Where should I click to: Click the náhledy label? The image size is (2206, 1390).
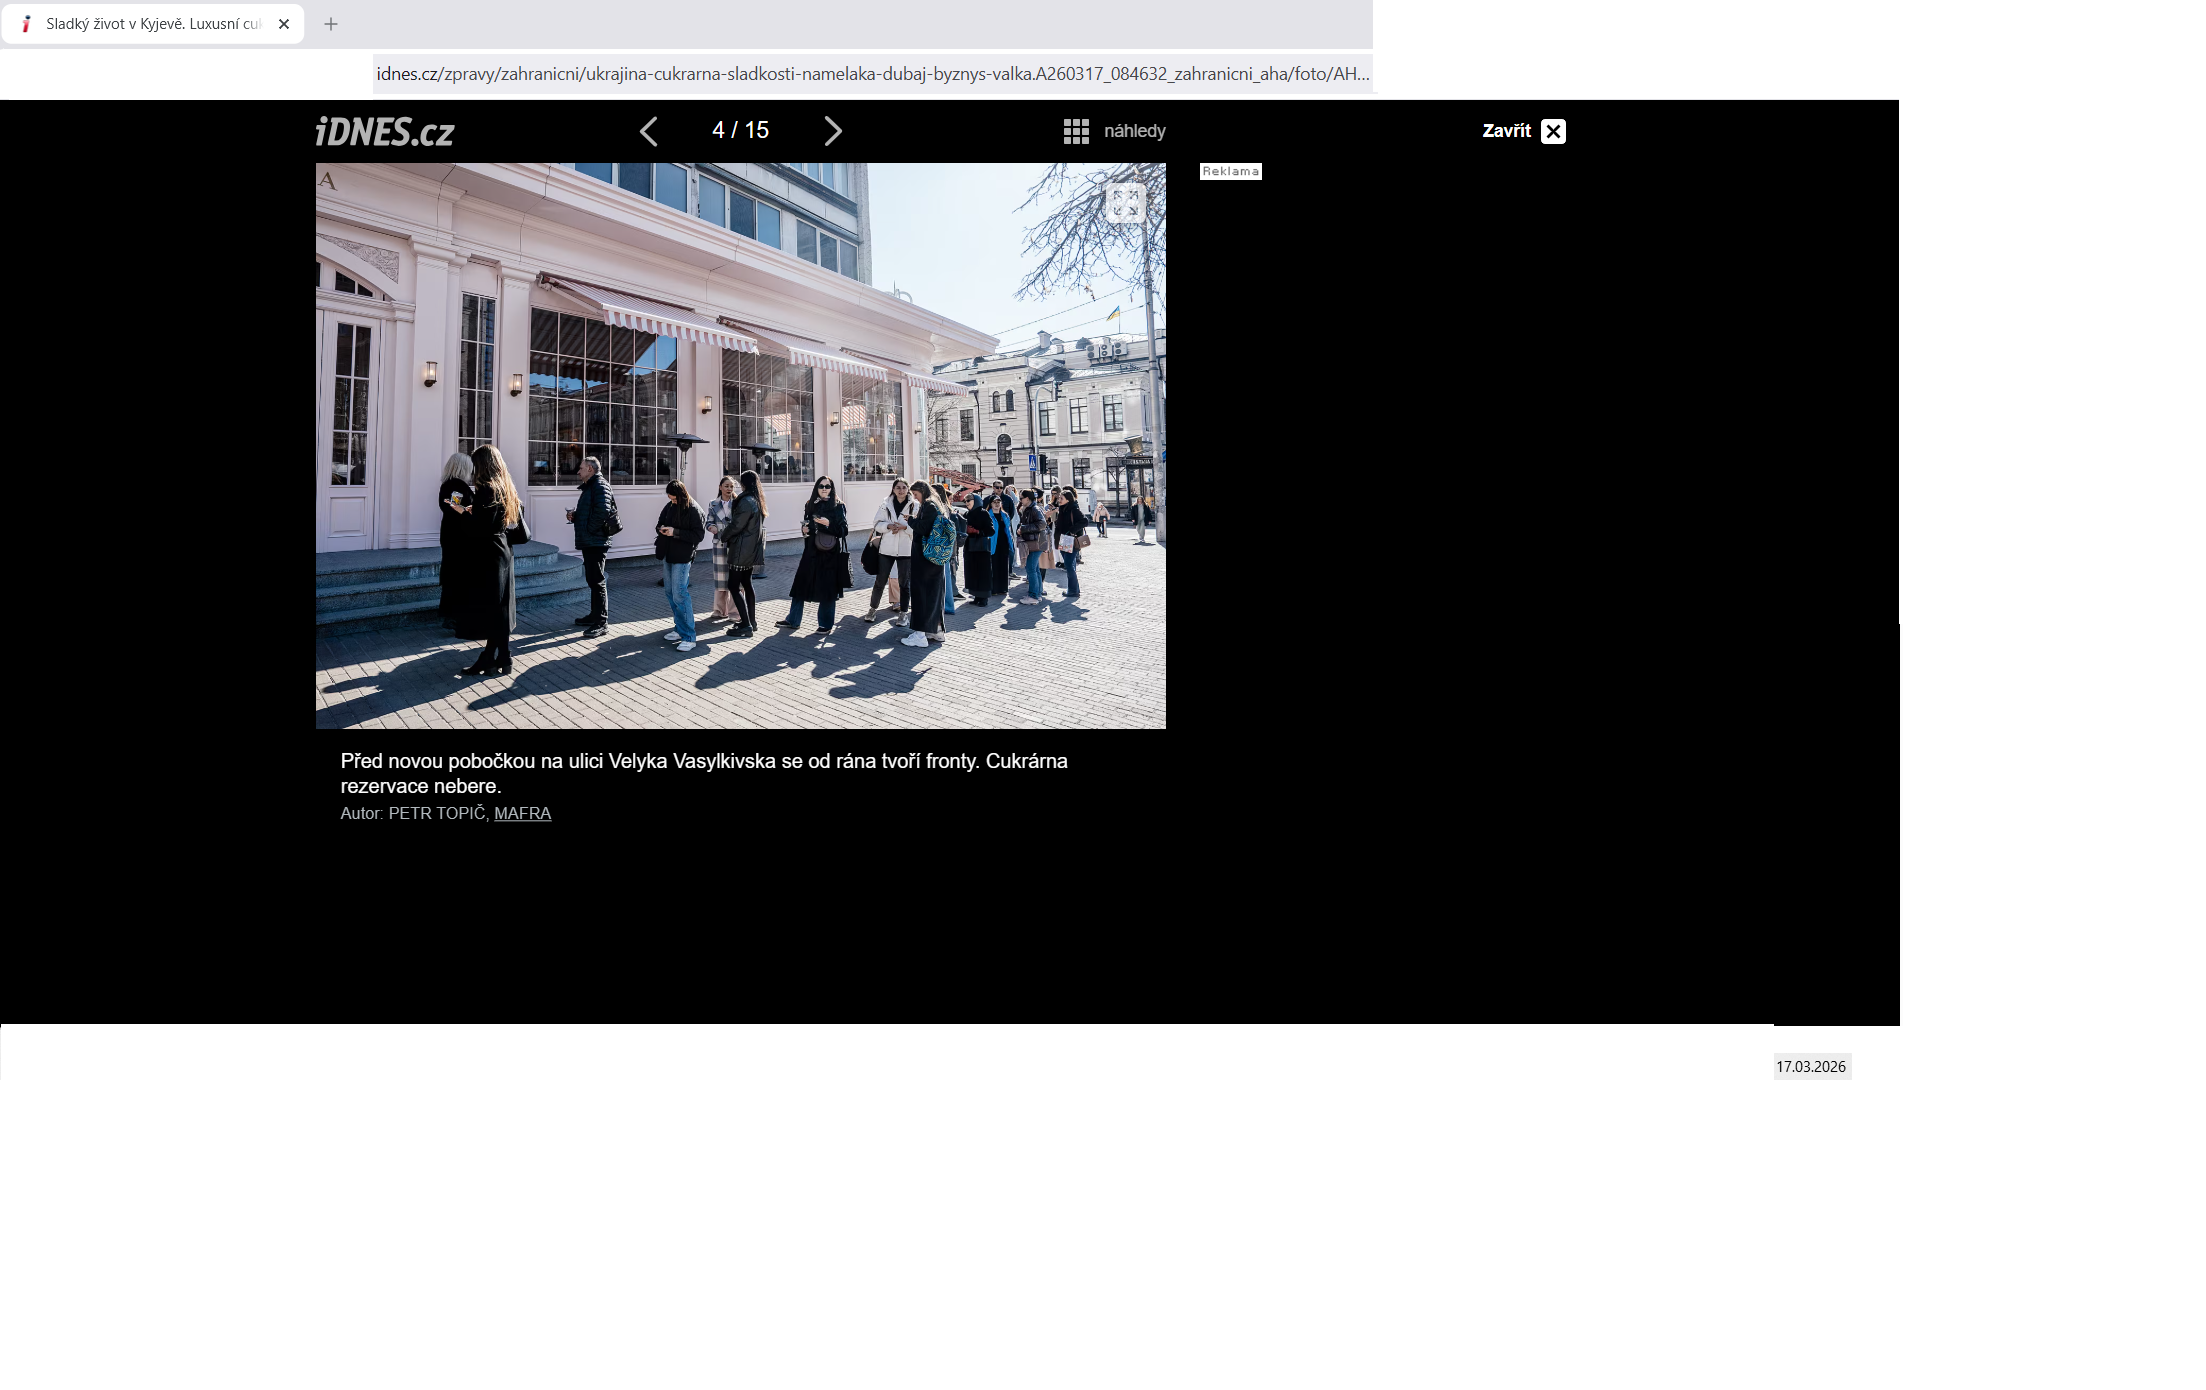[x=1134, y=131]
